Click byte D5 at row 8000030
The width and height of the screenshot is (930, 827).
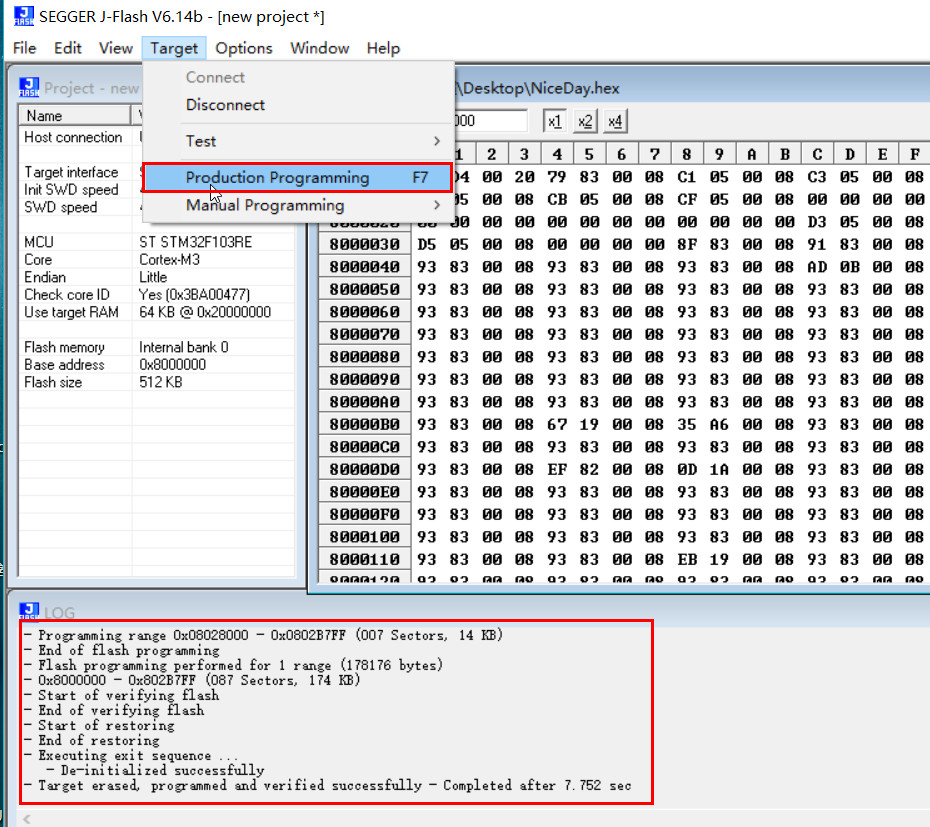point(426,244)
